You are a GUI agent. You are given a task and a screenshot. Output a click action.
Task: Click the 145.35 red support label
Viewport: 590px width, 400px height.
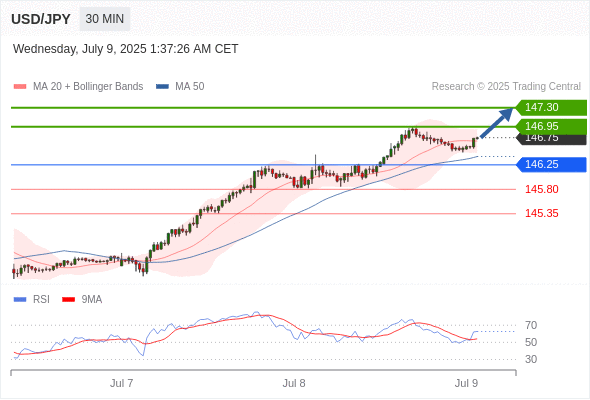[541, 213]
